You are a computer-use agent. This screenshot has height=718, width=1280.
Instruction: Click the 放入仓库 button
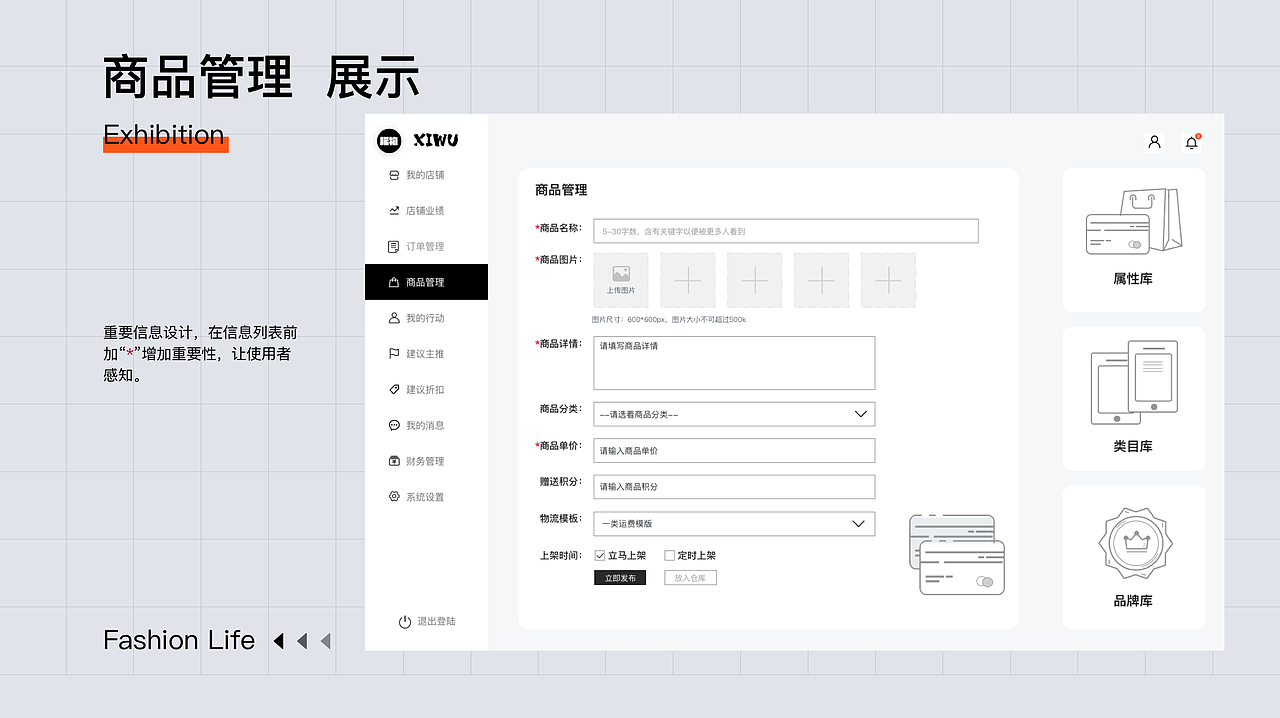(x=691, y=577)
